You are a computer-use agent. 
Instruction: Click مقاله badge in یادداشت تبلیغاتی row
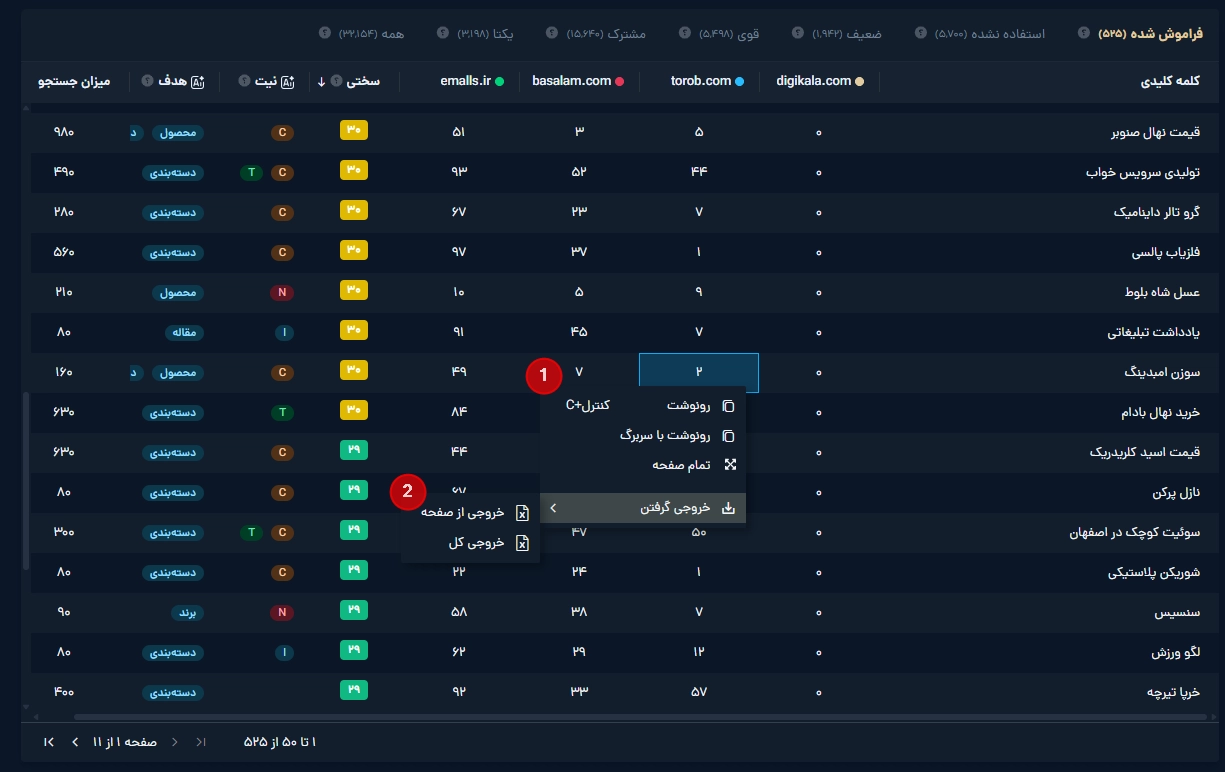(x=186, y=333)
